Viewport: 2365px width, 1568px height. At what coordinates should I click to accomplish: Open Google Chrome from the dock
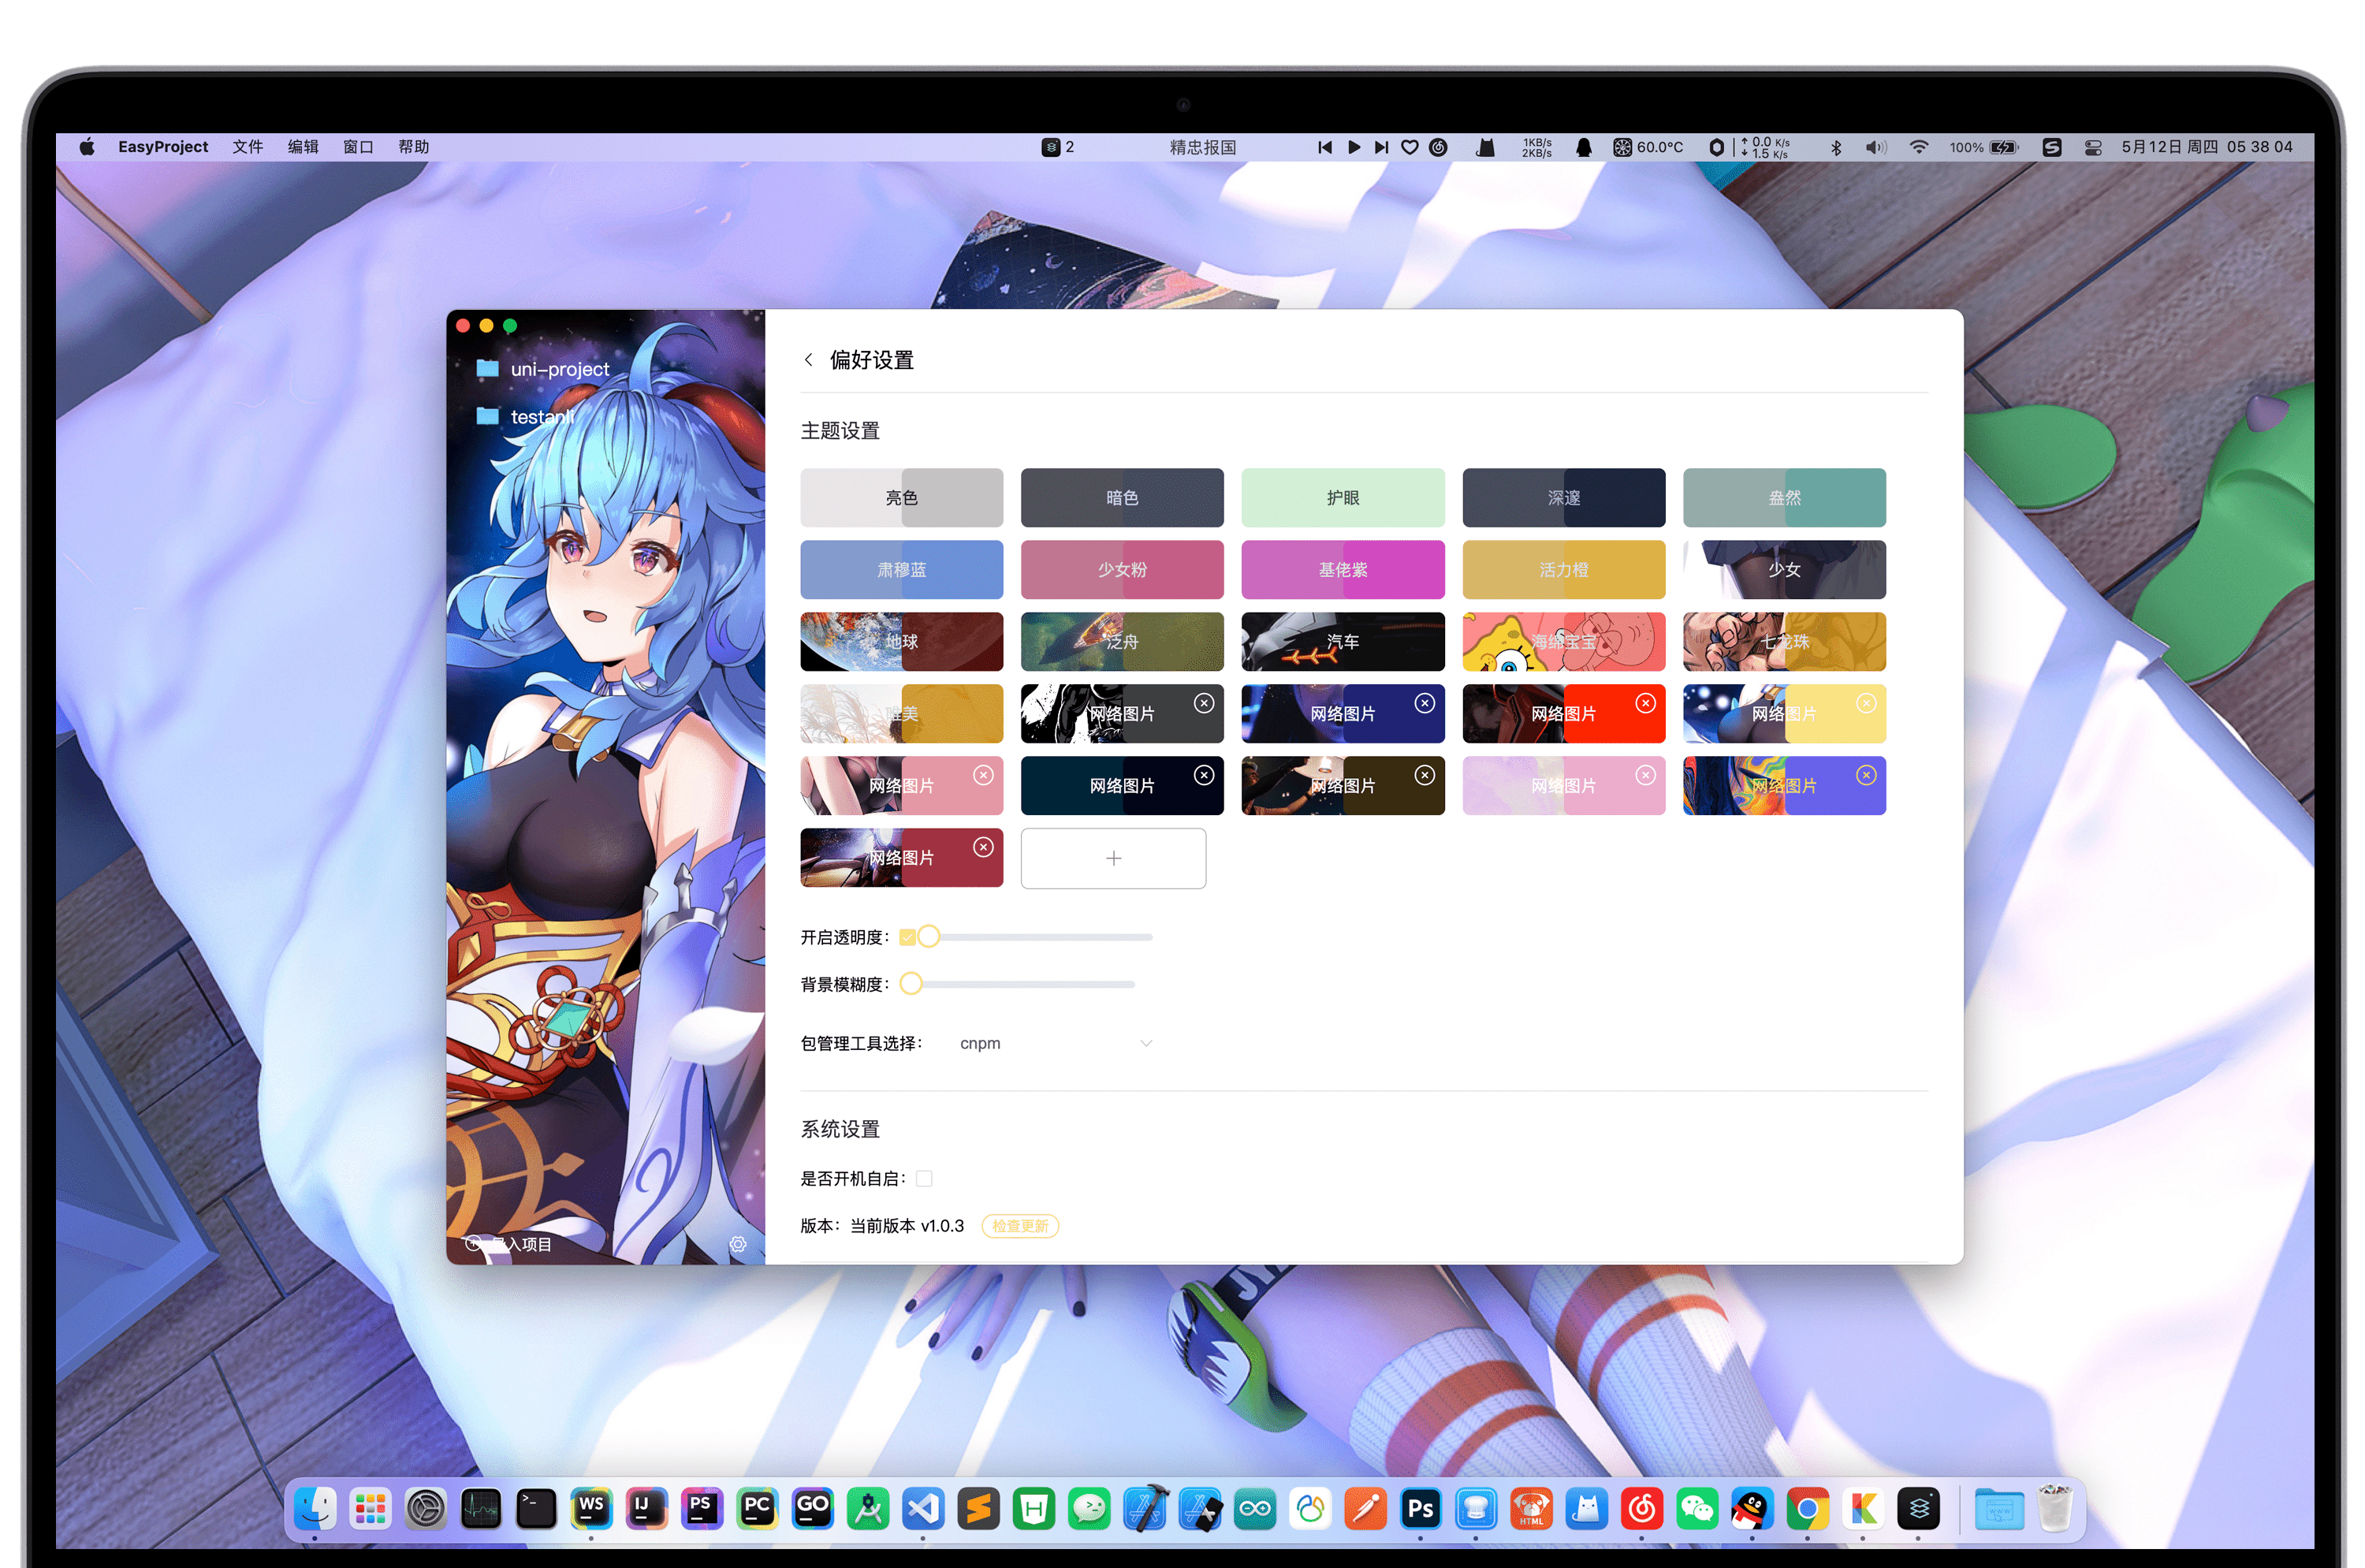[1807, 1508]
